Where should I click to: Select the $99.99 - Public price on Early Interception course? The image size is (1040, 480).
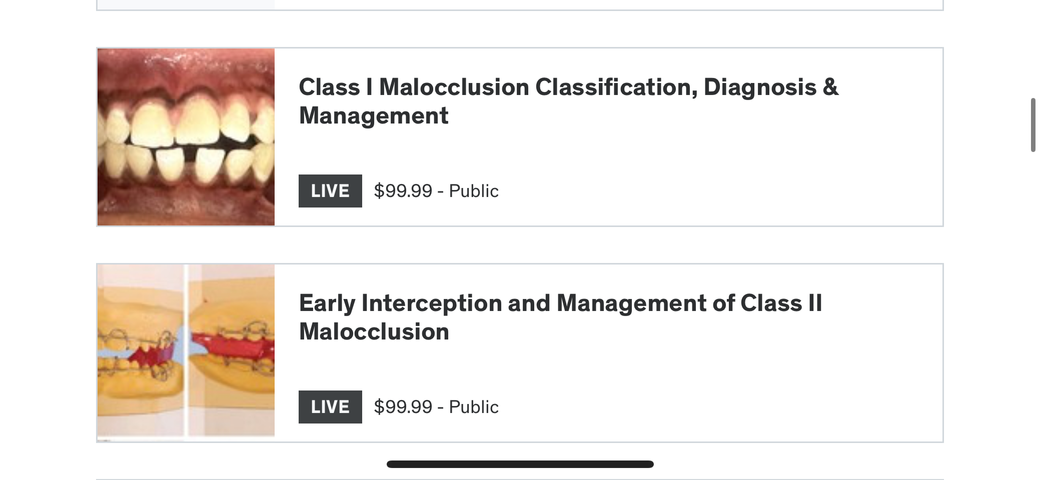point(436,407)
